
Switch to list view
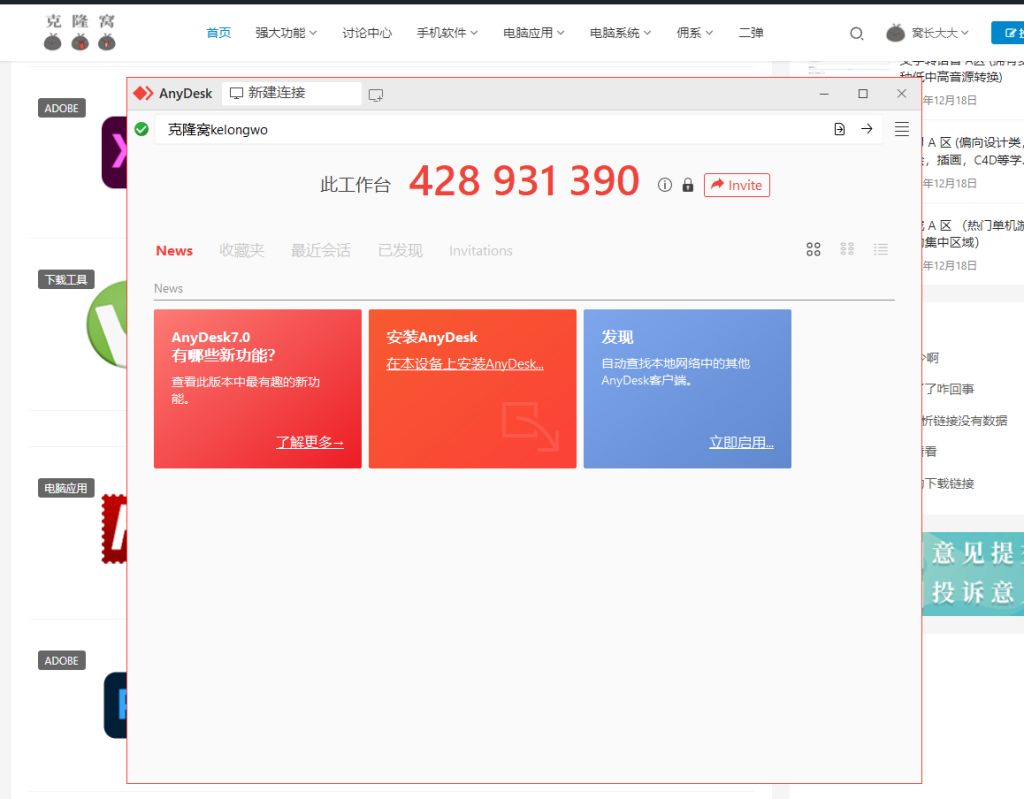[x=881, y=249]
